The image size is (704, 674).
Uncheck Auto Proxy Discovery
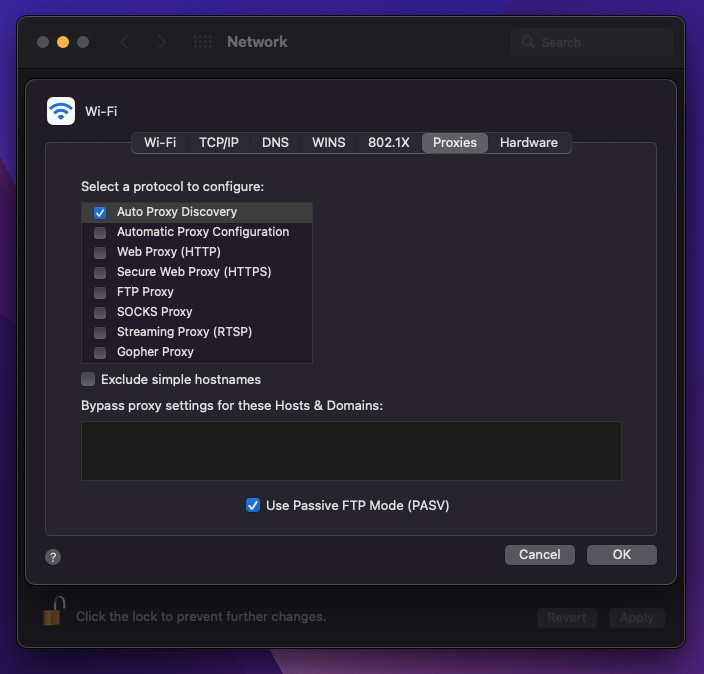[x=100, y=212]
